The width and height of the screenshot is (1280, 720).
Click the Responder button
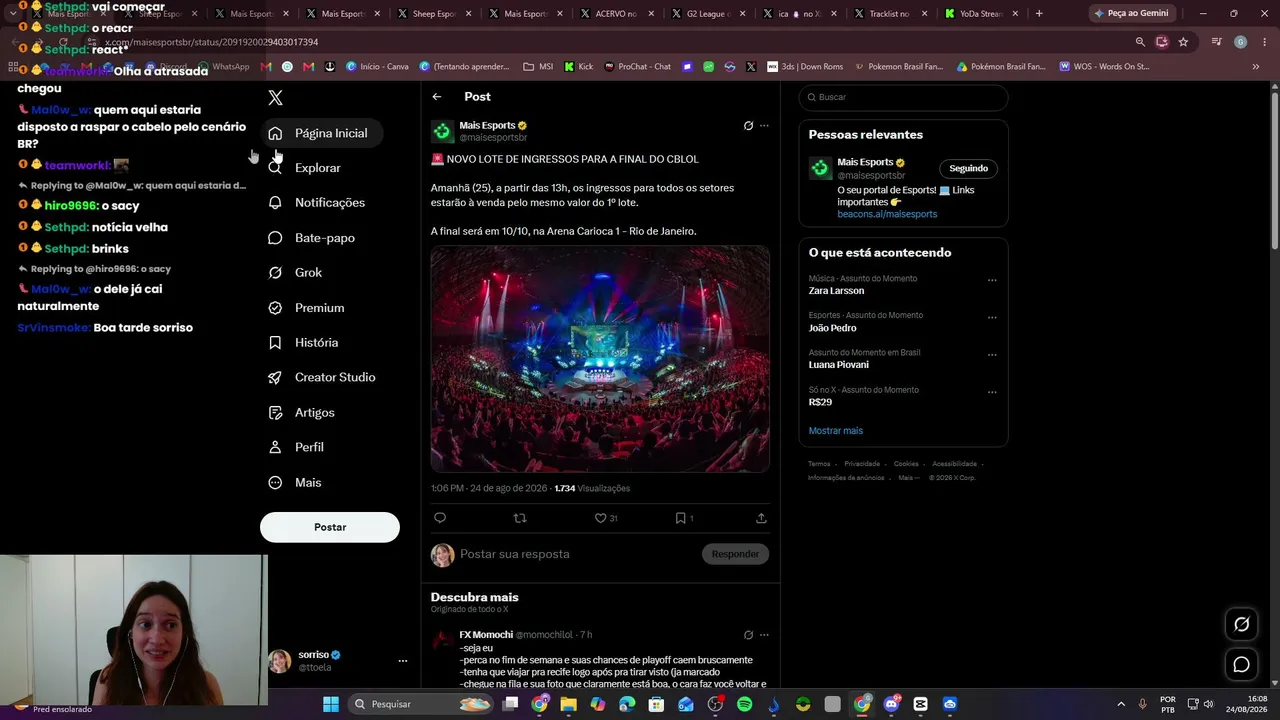[735, 554]
